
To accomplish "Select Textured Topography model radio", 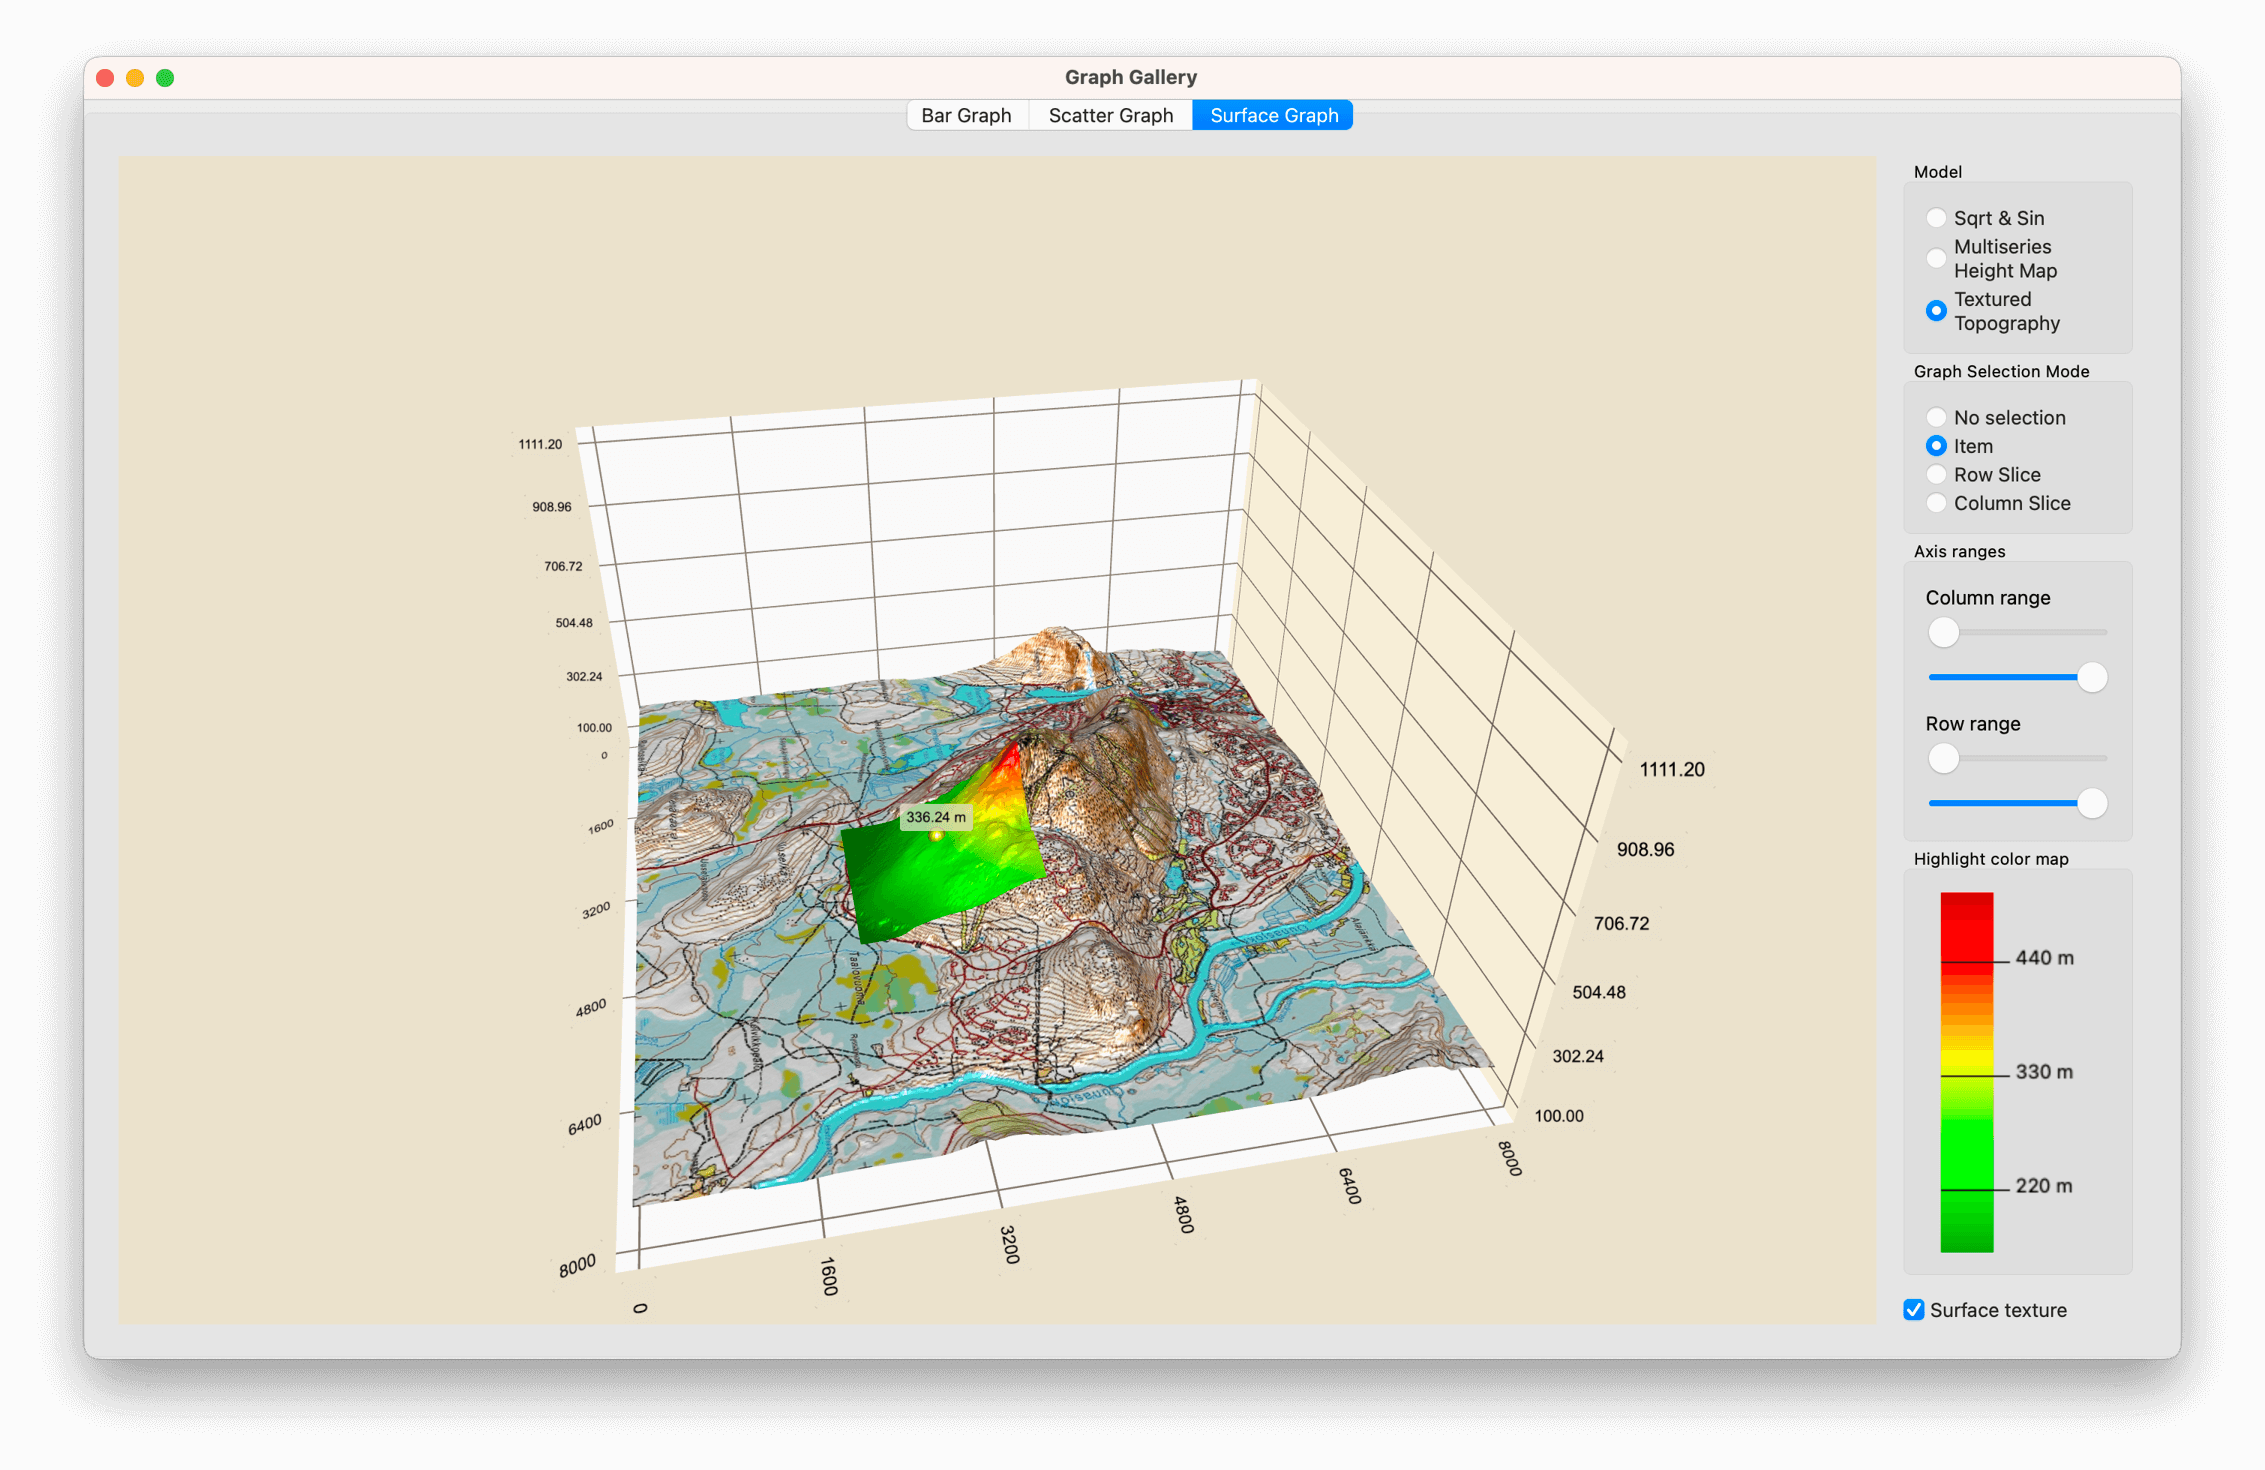I will (1936, 311).
